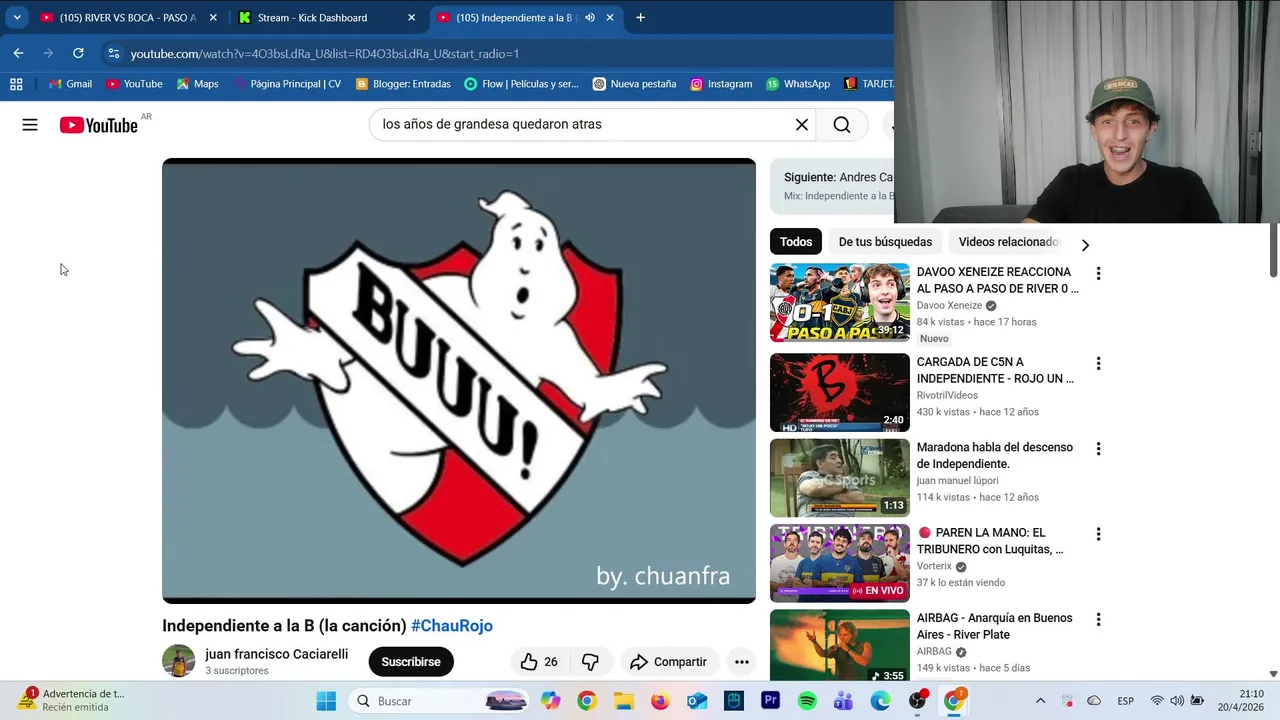Viewport: 1280px width, 720px height.
Task: Select the De tus búsquedas chip
Action: click(x=885, y=242)
